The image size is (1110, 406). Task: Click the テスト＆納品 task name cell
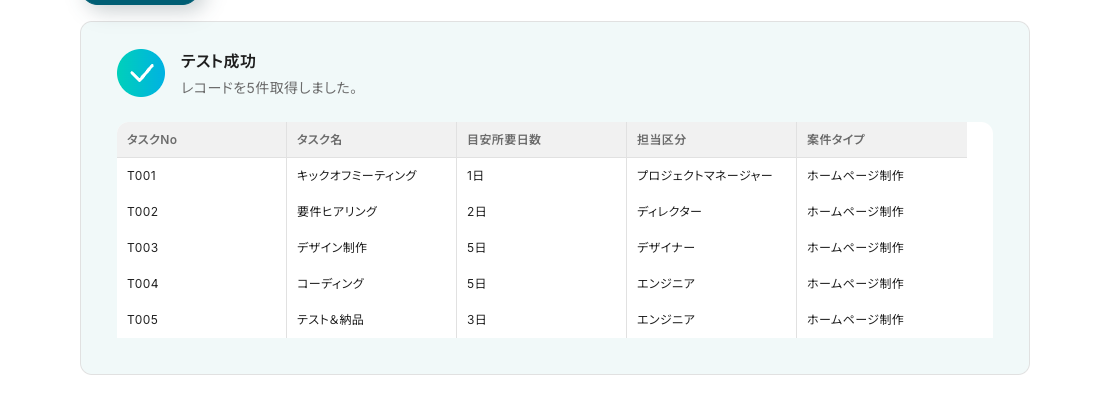(x=330, y=320)
